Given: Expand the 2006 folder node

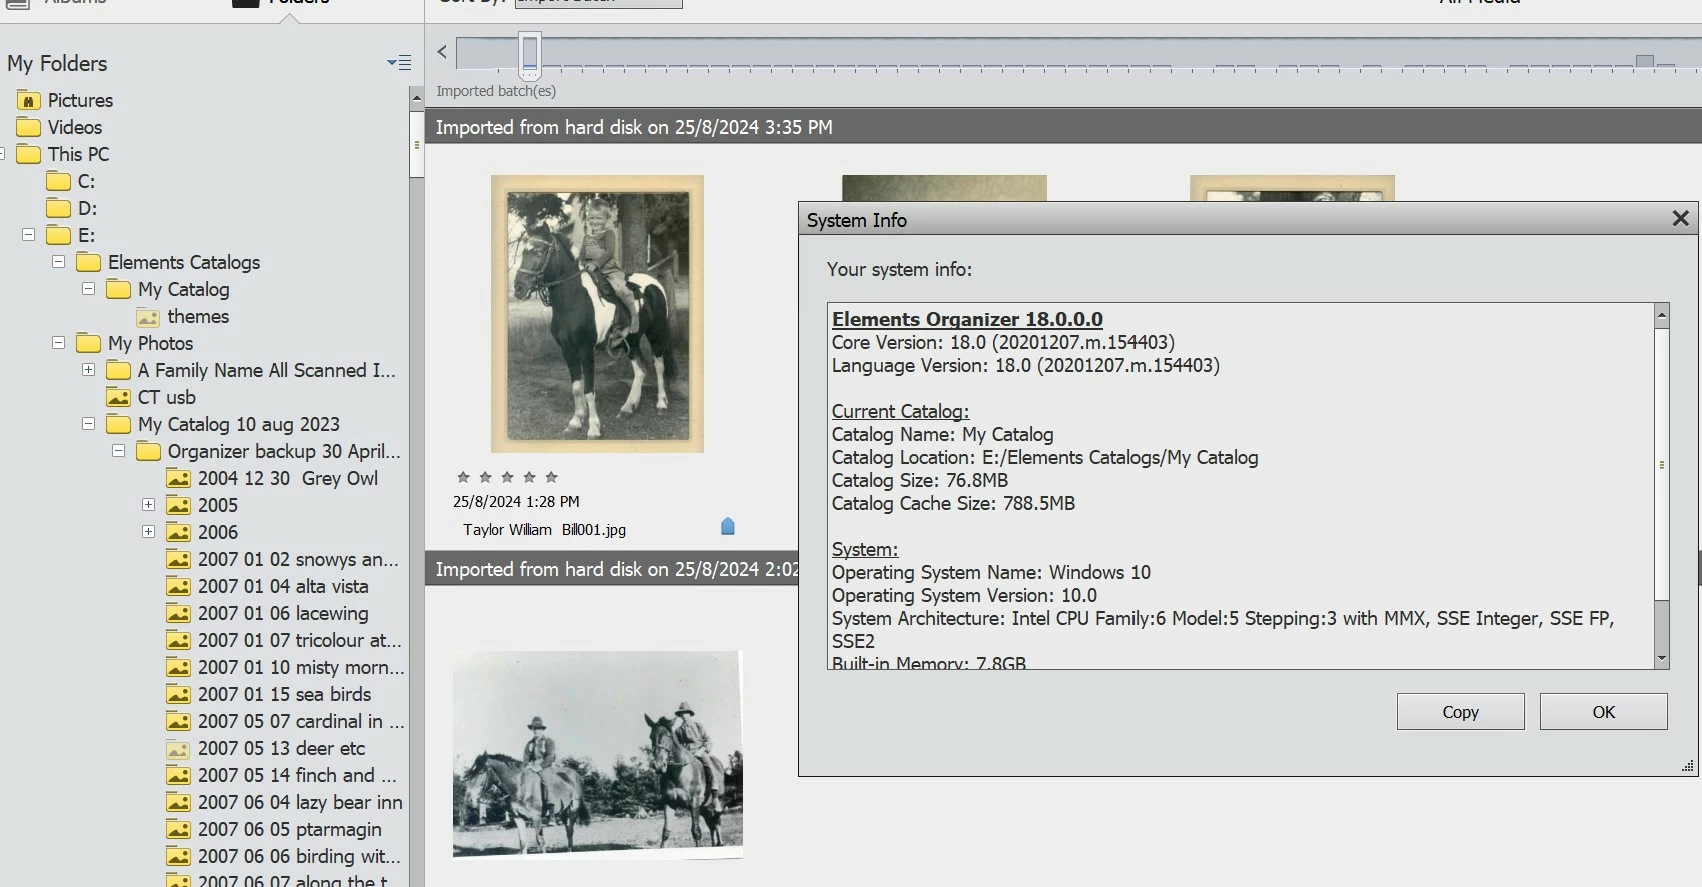Looking at the screenshot, I should pos(148,531).
